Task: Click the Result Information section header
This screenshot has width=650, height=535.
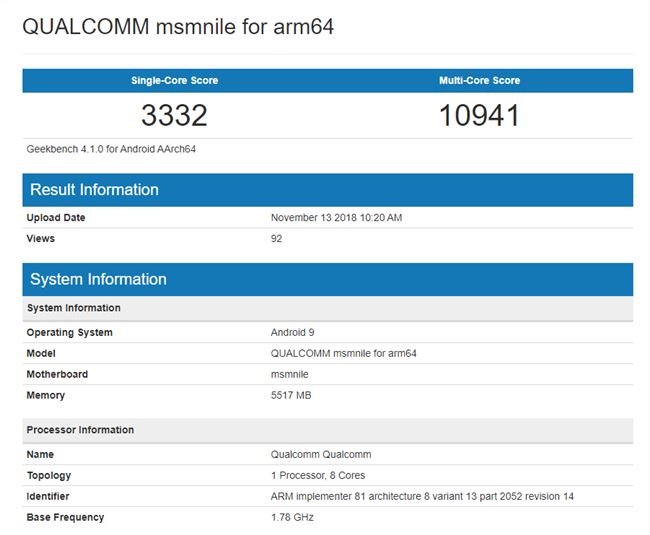Action: click(327, 190)
